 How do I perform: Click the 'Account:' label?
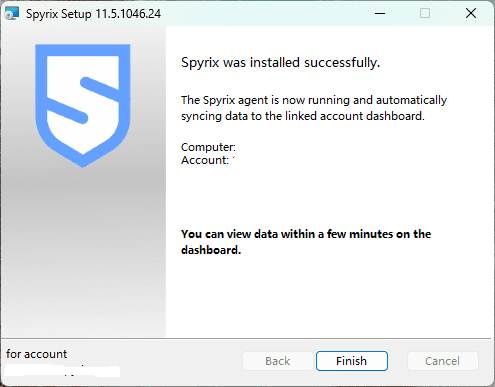tap(205, 160)
